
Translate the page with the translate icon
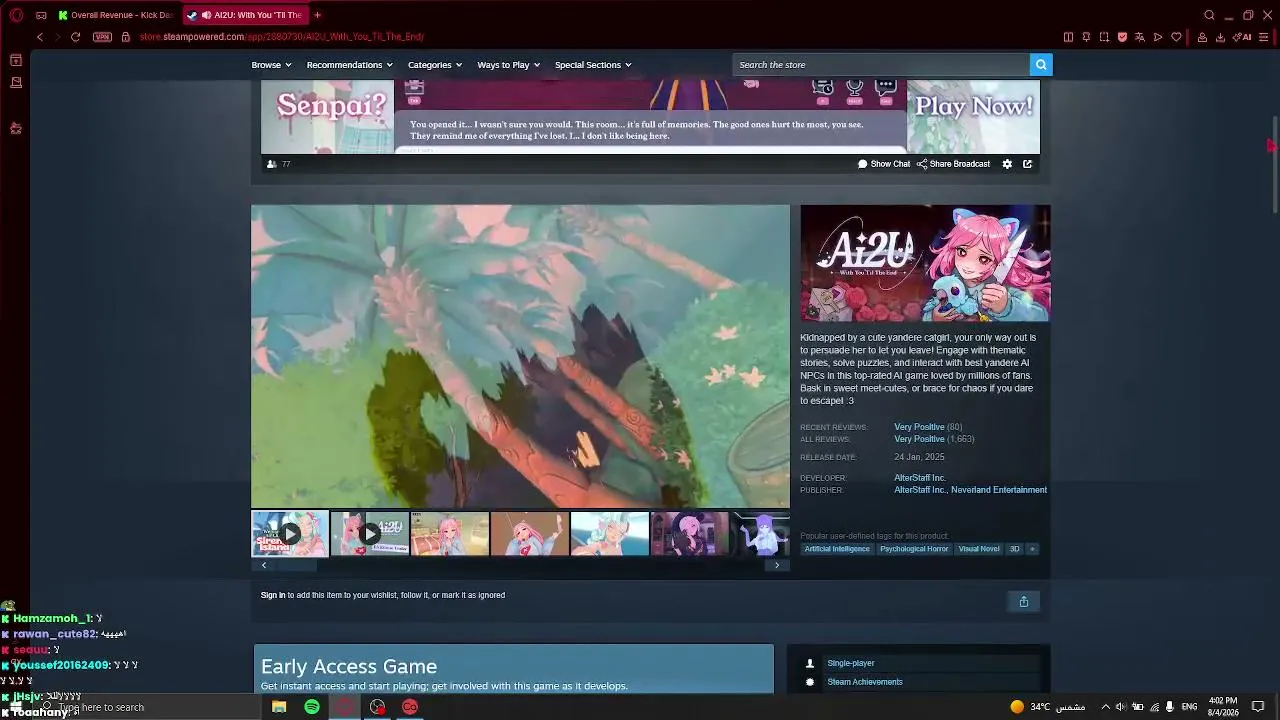[x=1140, y=37]
